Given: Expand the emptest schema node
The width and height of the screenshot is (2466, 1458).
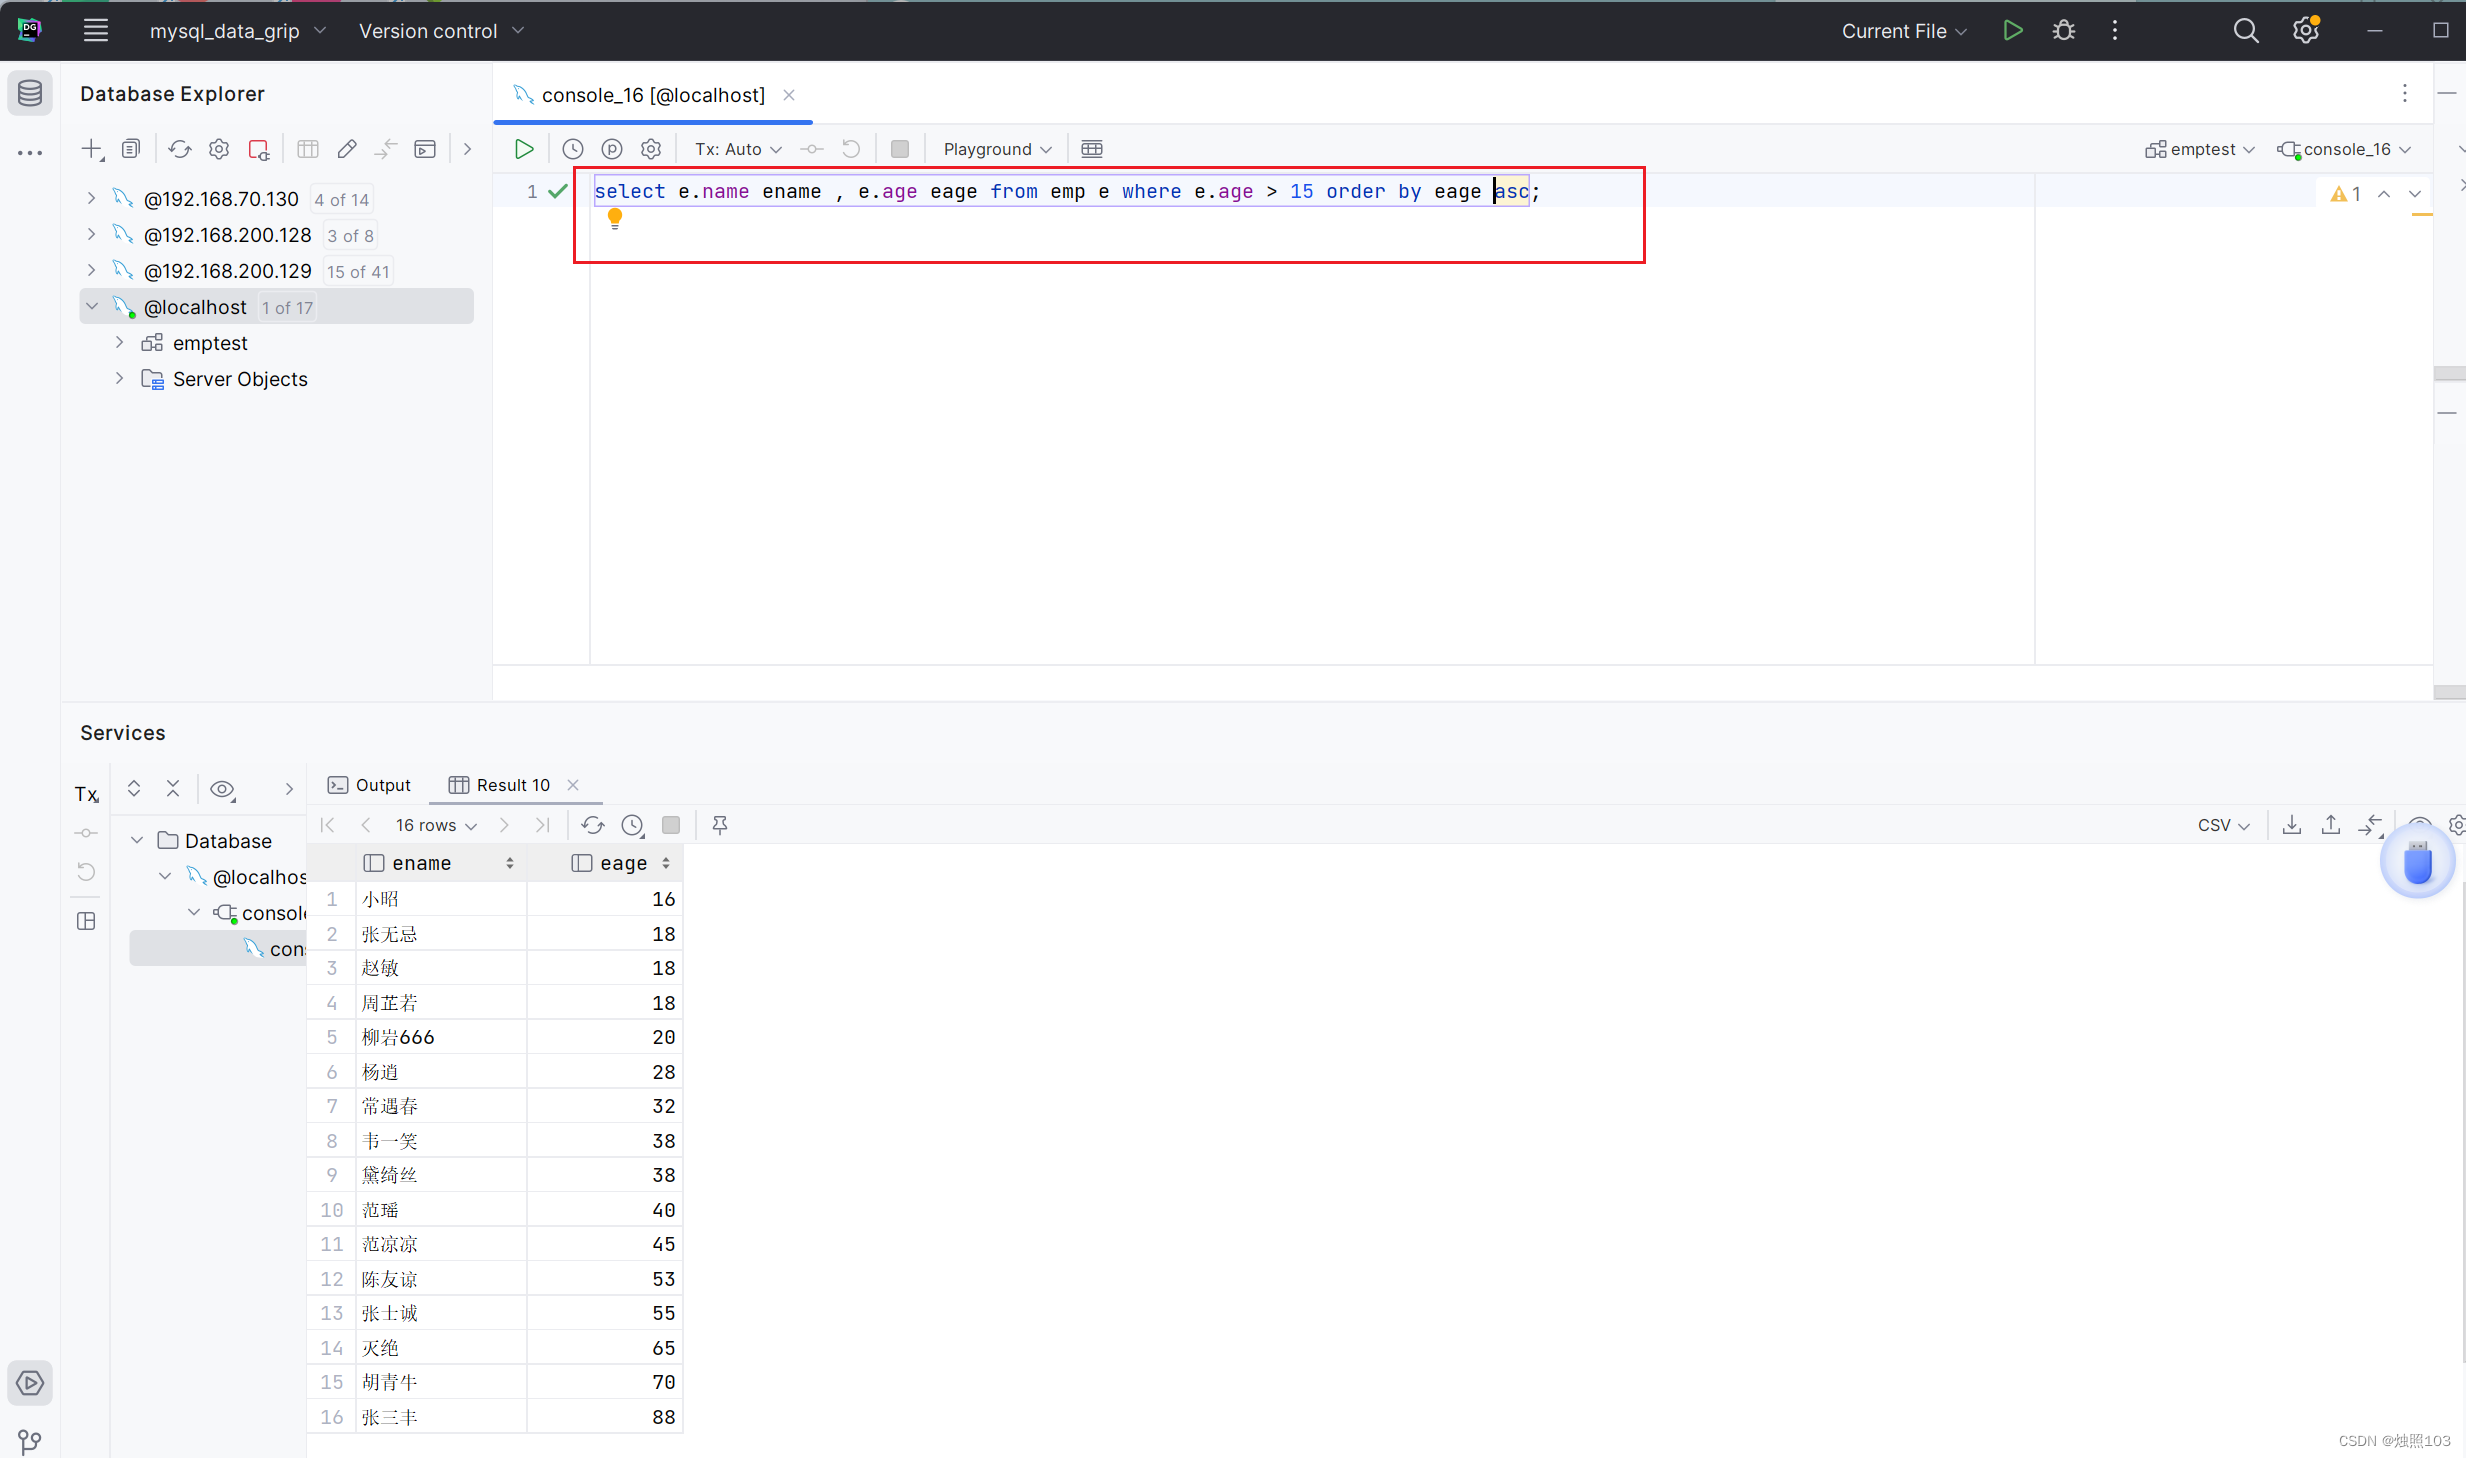Looking at the screenshot, I should pyautogui.click(x=120, y=343).
